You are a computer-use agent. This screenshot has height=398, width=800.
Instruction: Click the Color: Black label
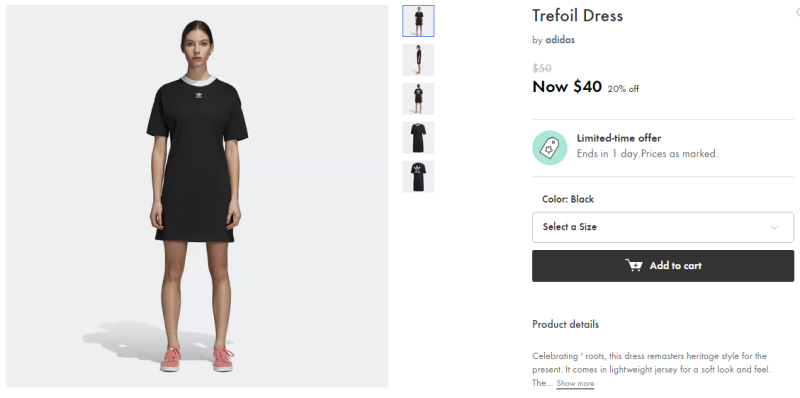tap(568, 199)
